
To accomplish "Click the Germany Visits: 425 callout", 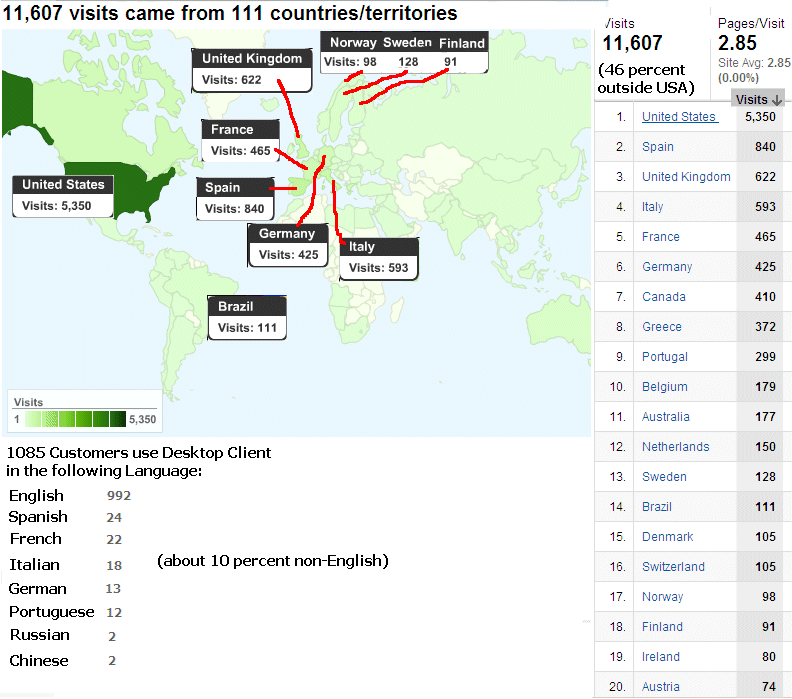I will coord(288,245).
